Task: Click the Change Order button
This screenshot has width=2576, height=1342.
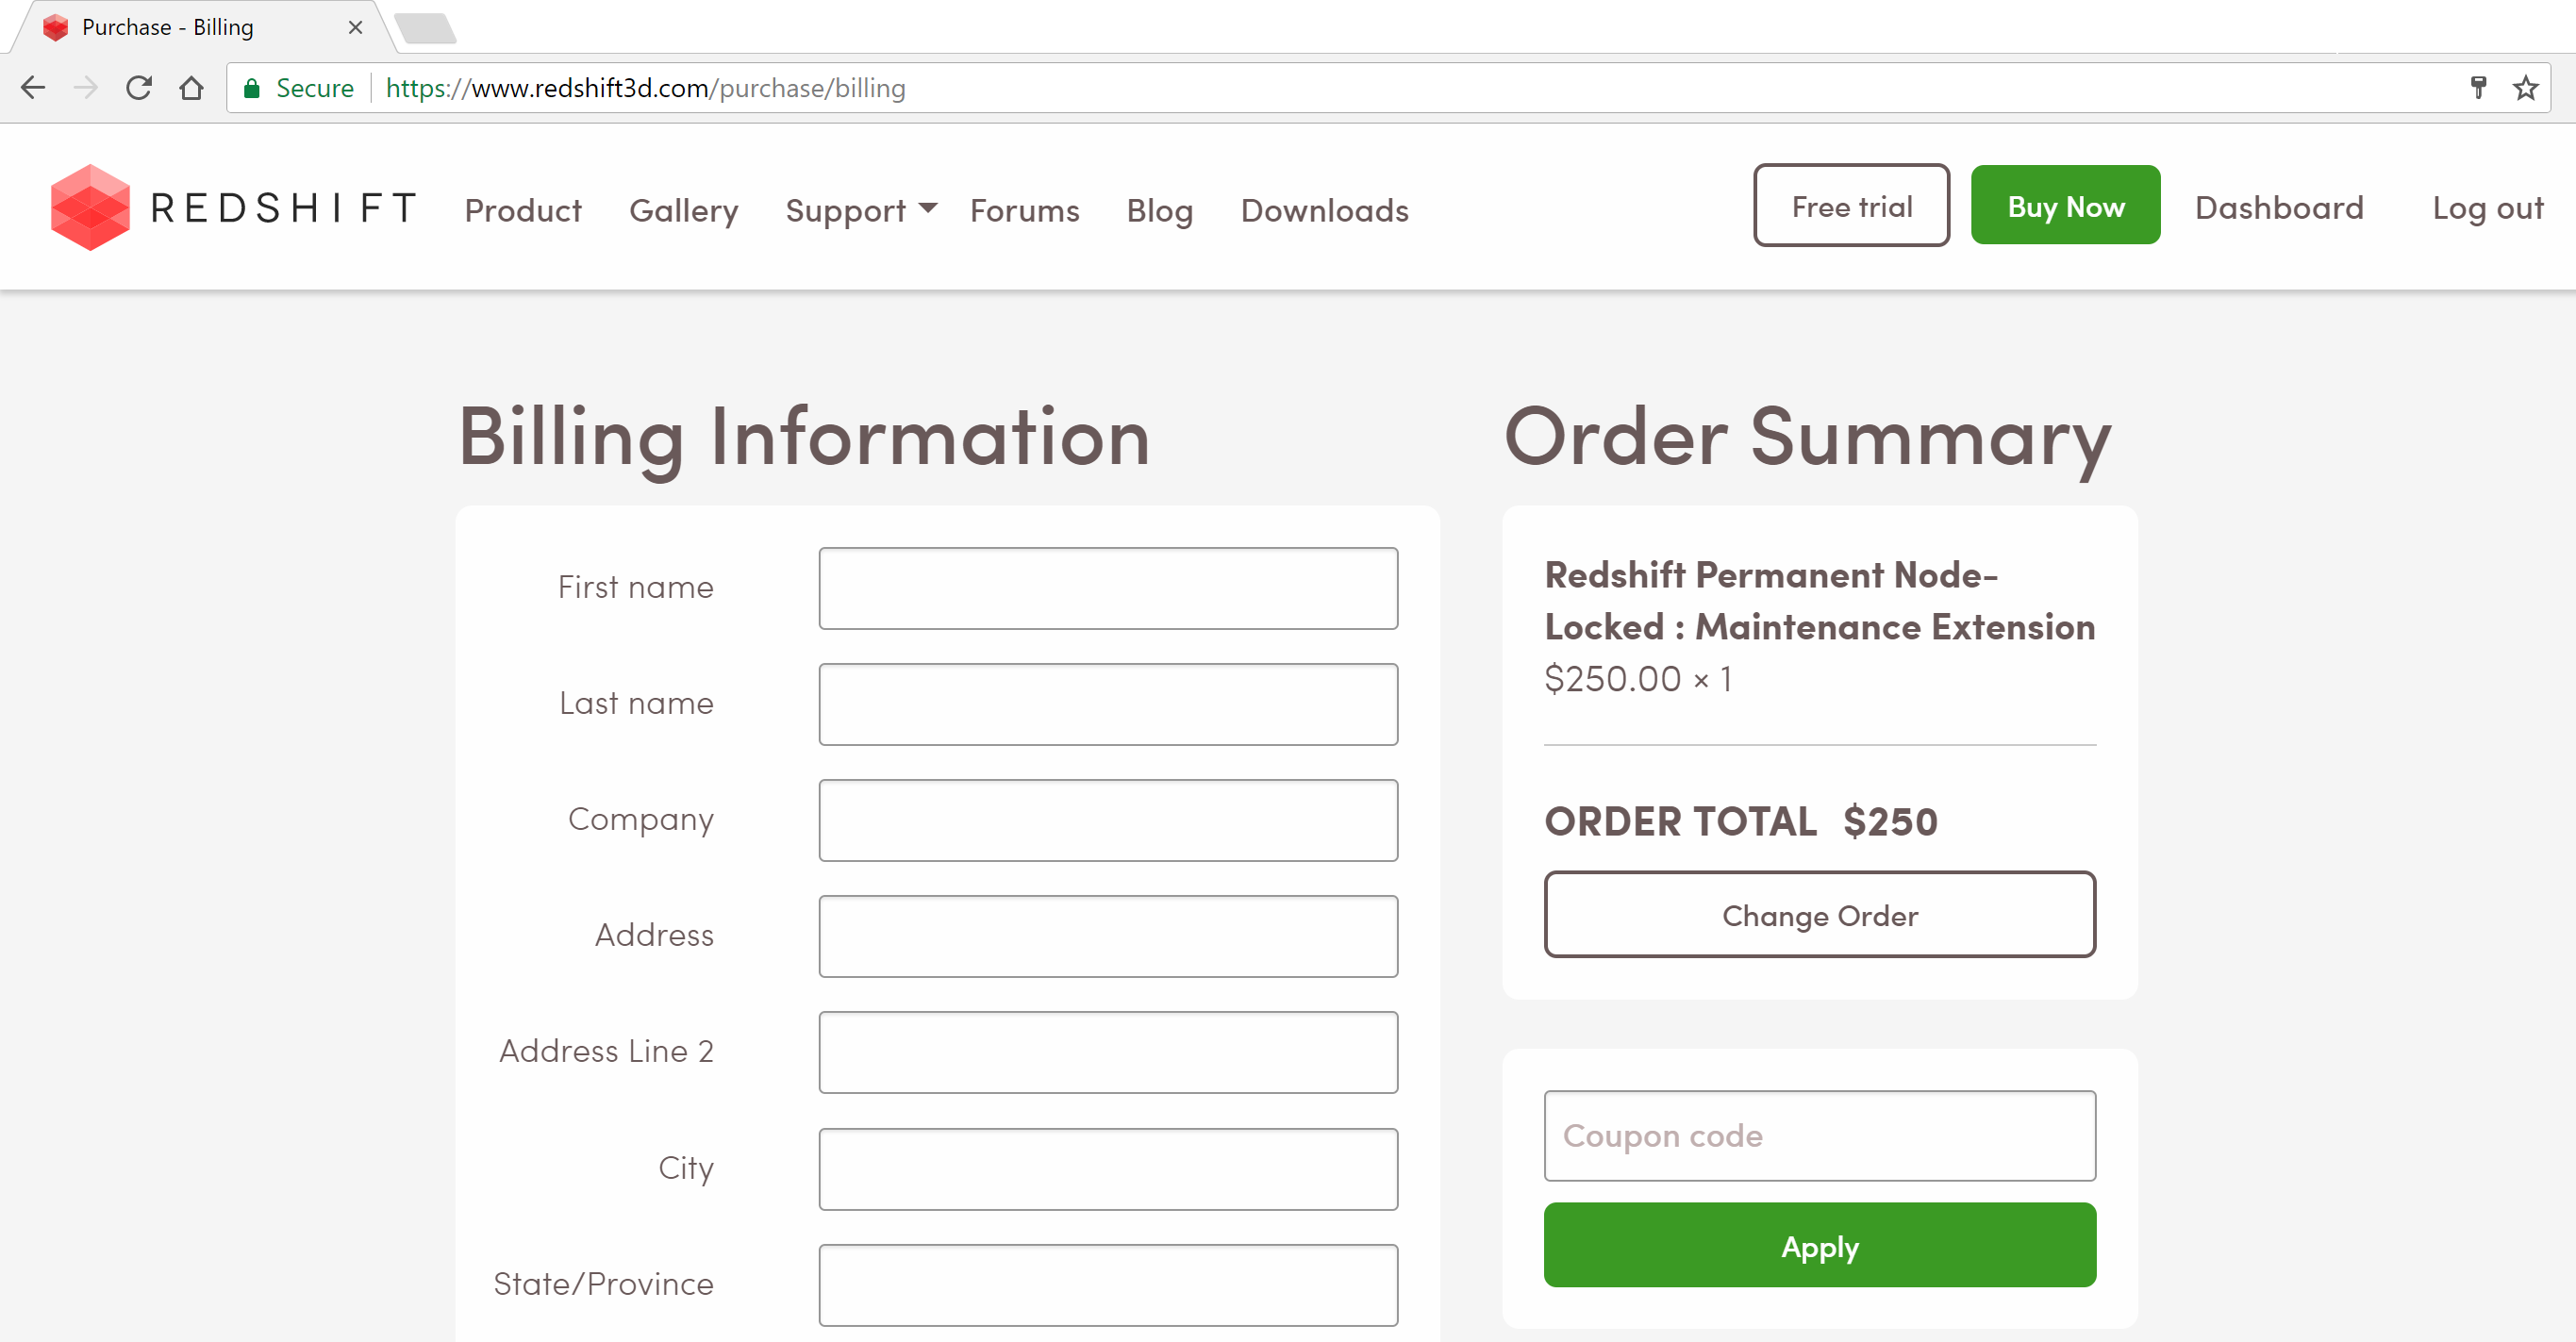Action: 1819,914
